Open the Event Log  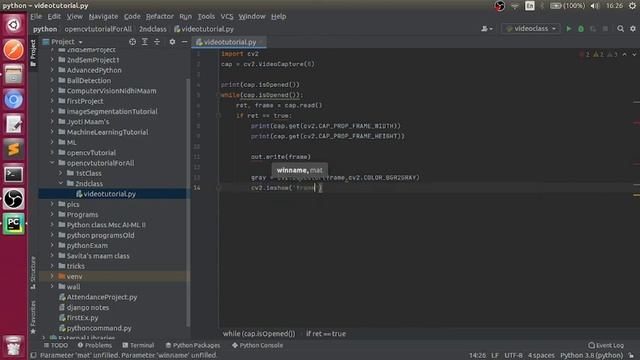(x=606, y=345)
